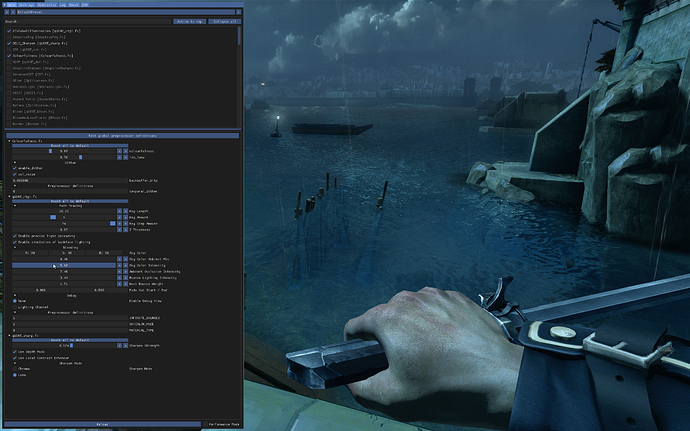The image size is (690, 431).
Task: Toggle Use Local Contrast Enhancer checkbox
Action: (15, 358)
